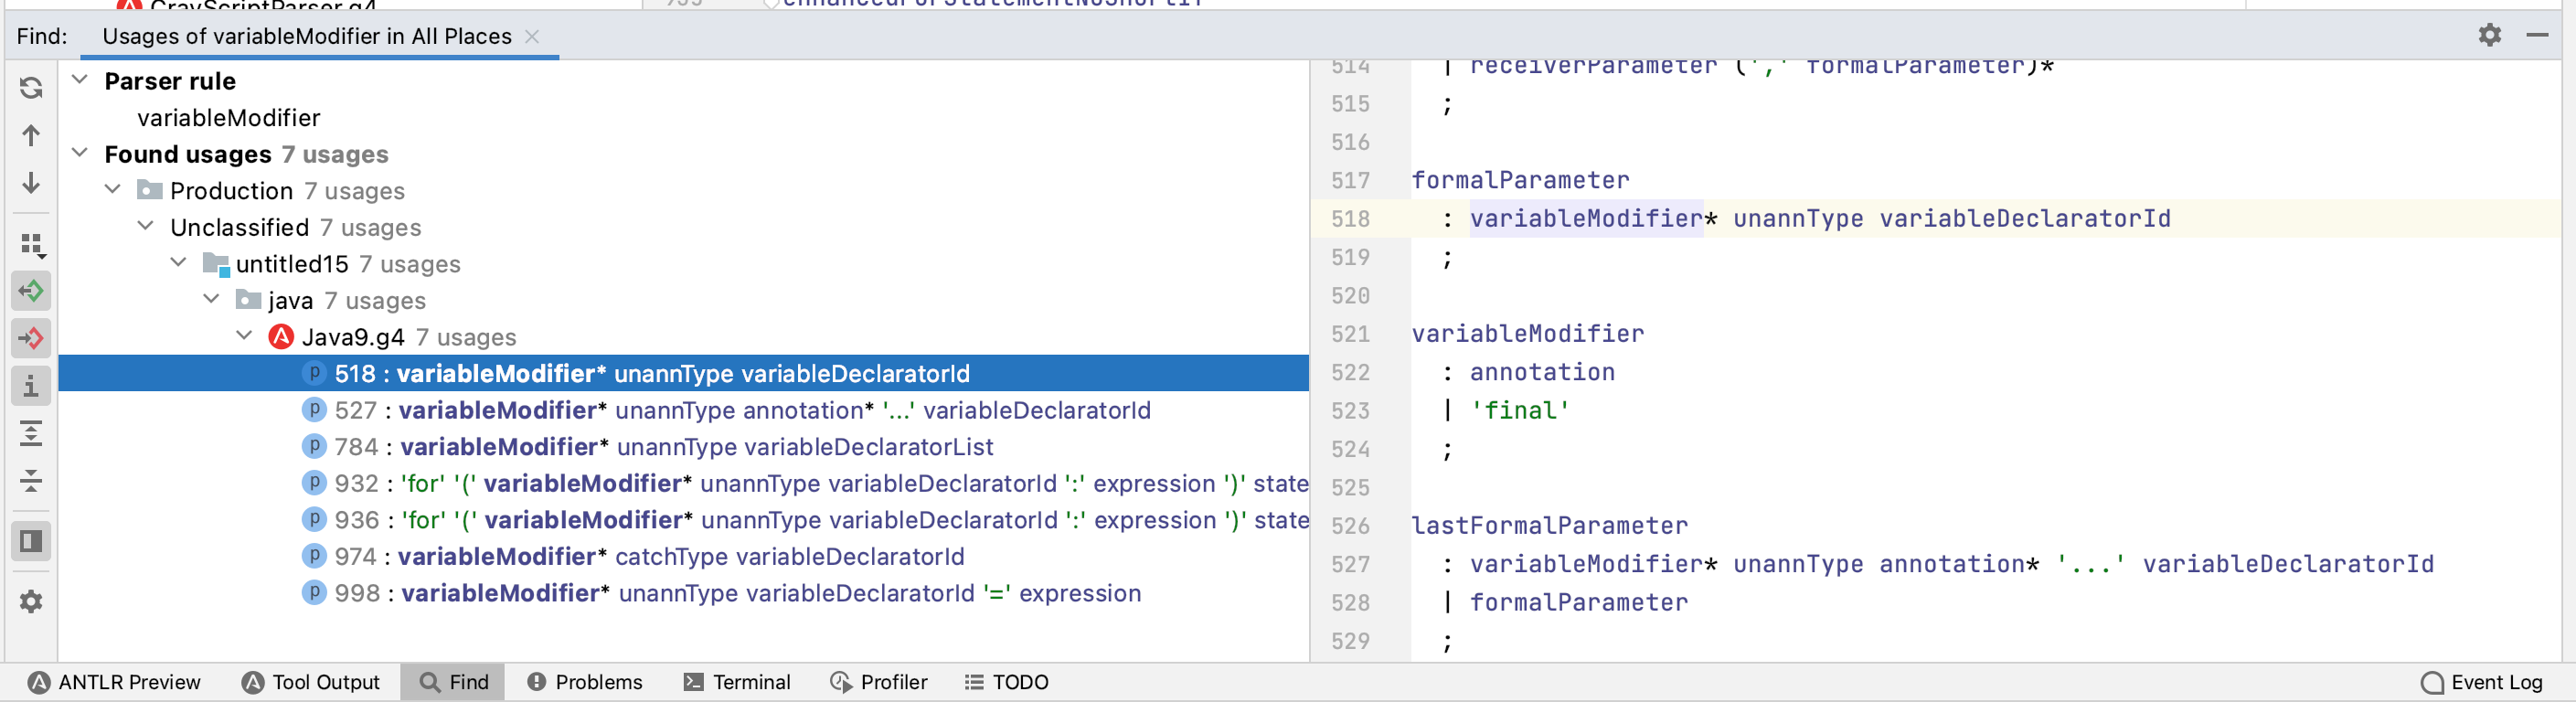
Task: Click the ANTLR file icon beside Java9.g4
Action: pos(281,337)
